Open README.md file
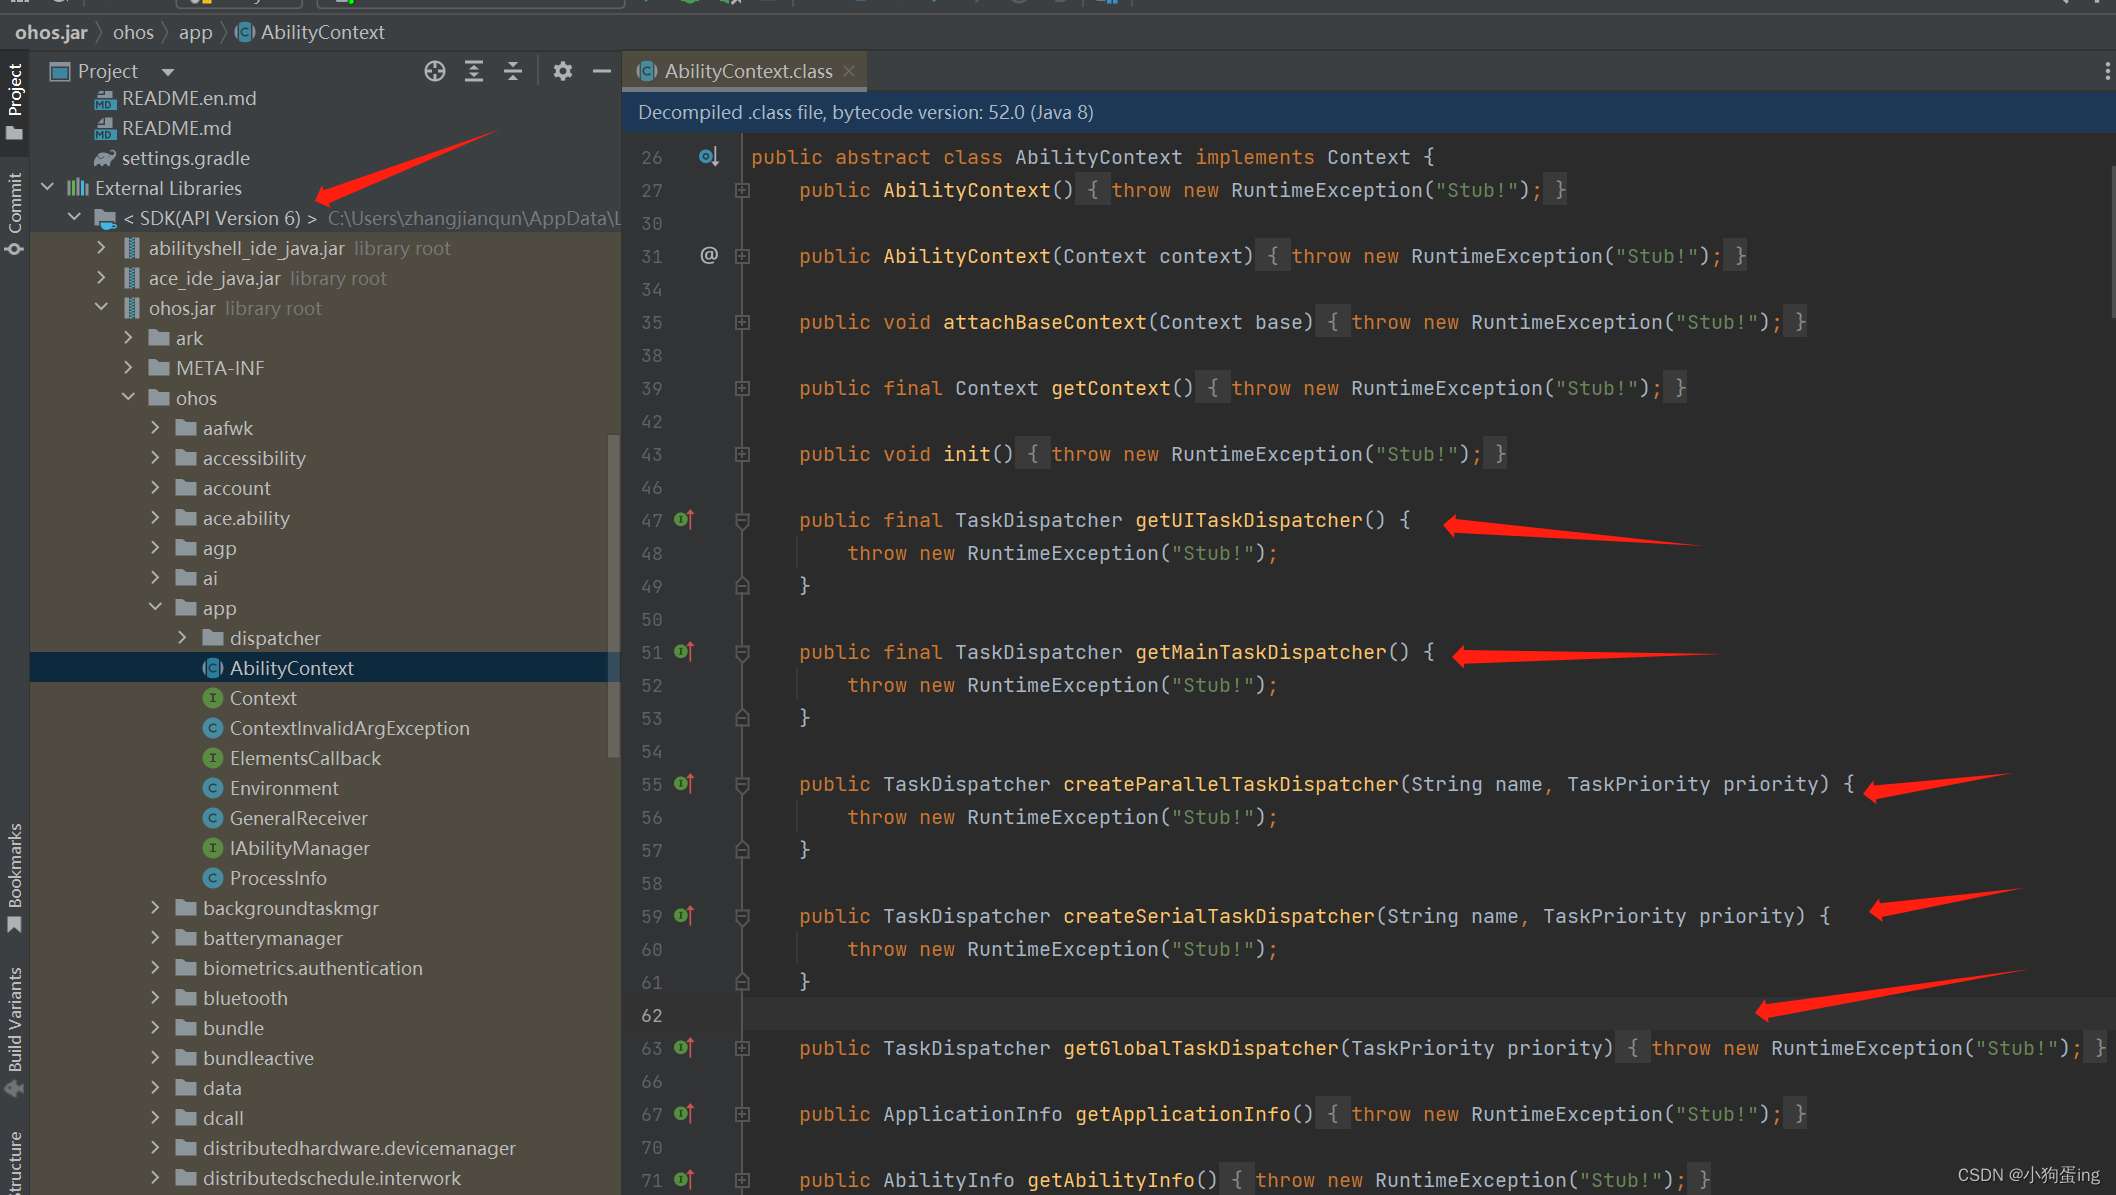 176,128
